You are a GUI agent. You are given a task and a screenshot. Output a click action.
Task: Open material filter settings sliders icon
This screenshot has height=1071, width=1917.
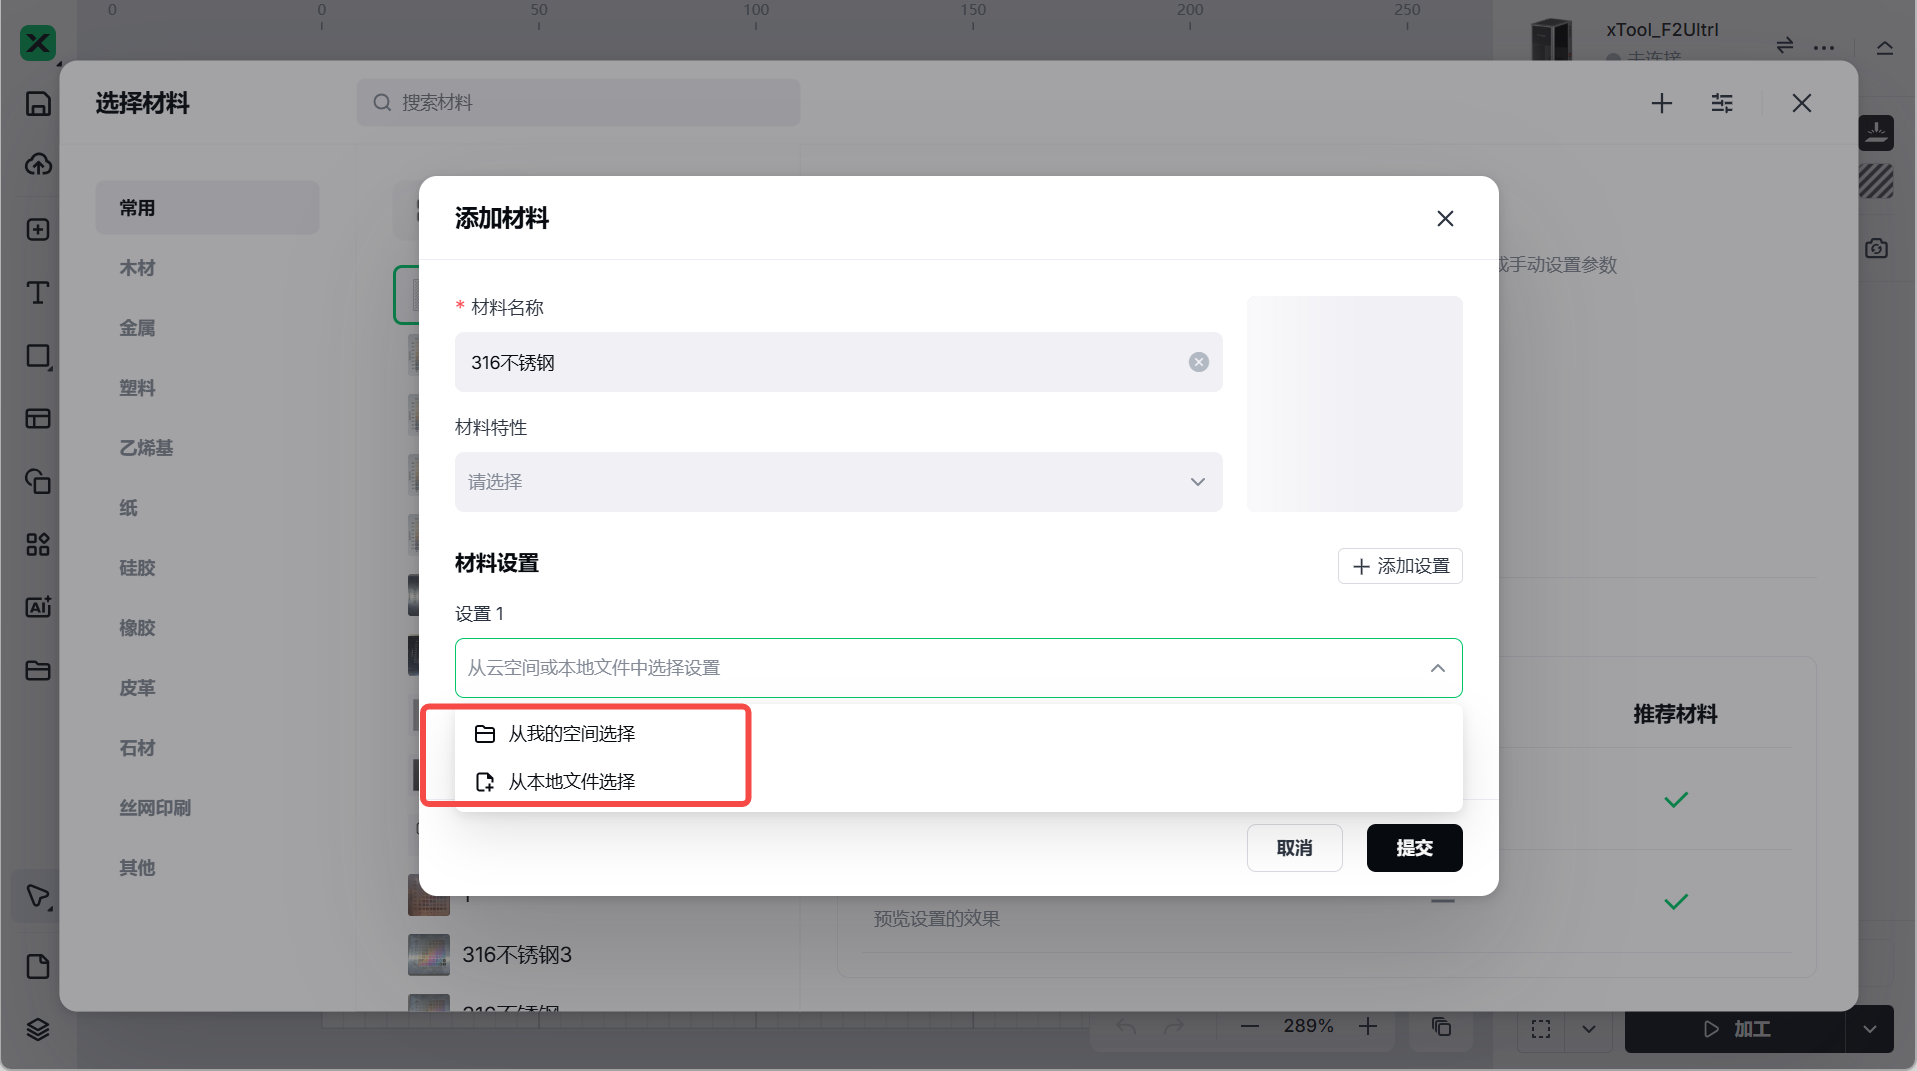(1721, 103)
